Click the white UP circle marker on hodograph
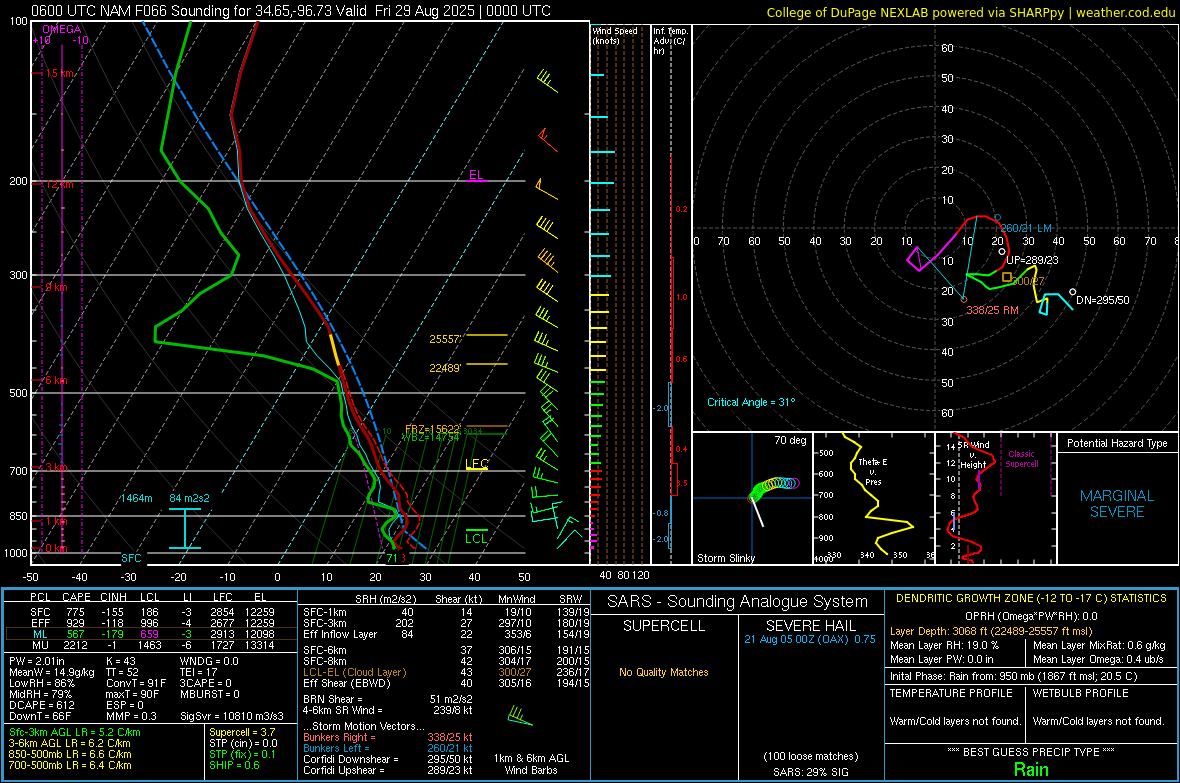1180x783 pixels. 1002,251
